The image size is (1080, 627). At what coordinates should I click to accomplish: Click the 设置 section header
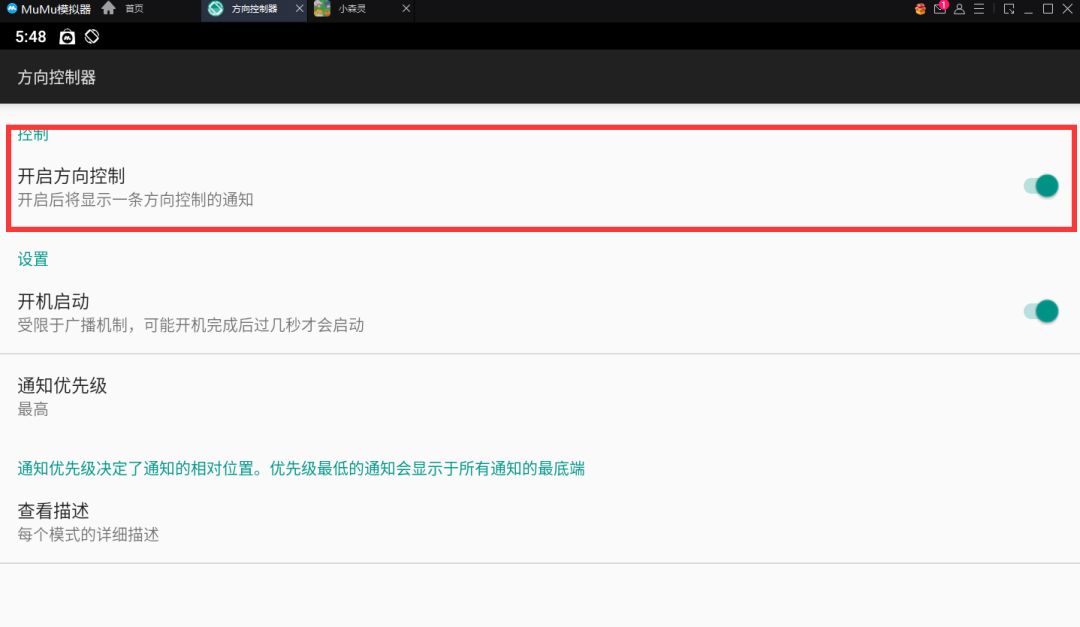(x=33, y=259)
